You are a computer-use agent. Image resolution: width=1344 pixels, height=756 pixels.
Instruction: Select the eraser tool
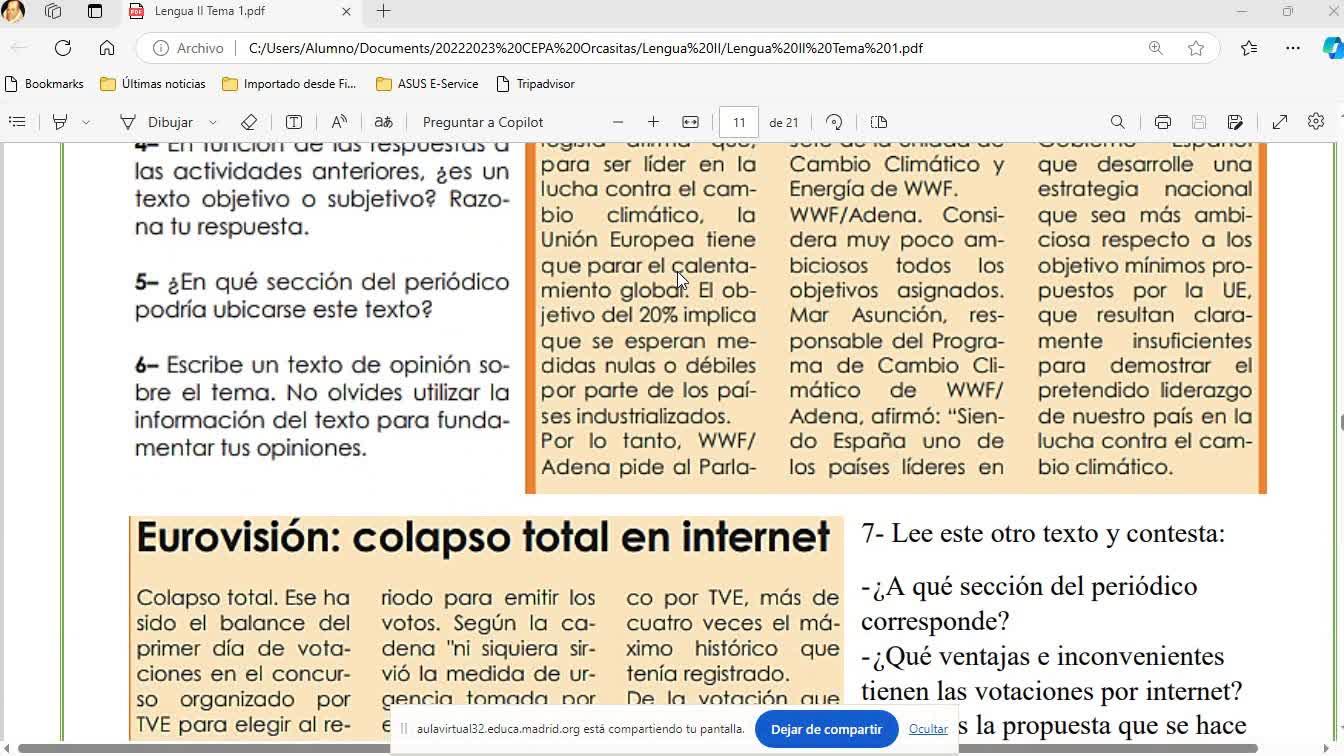249,122
